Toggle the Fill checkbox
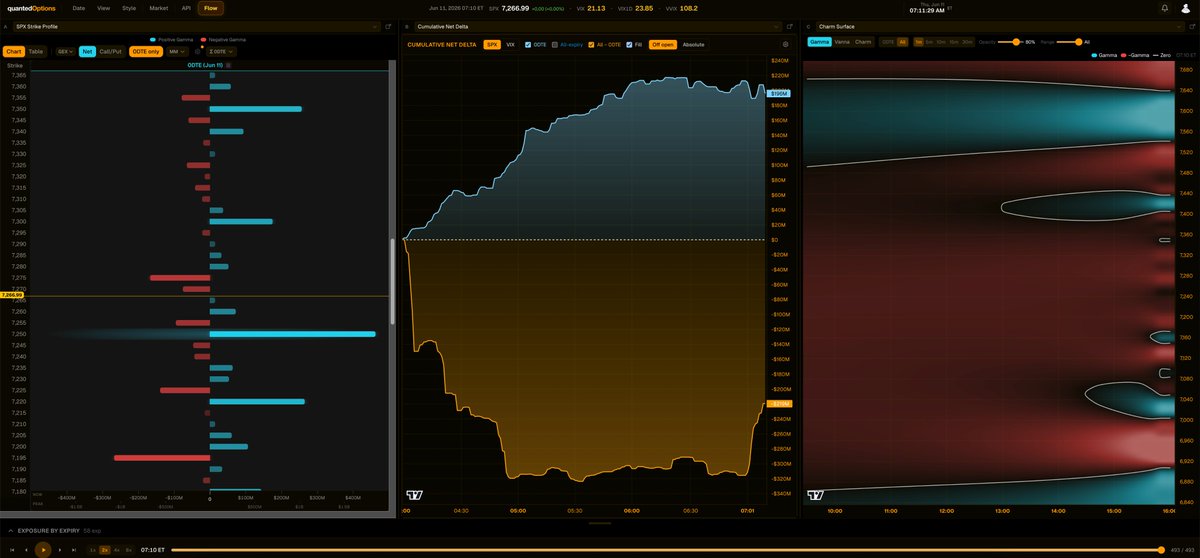This screenshot has width=1200, height=558. coord(629,45)
